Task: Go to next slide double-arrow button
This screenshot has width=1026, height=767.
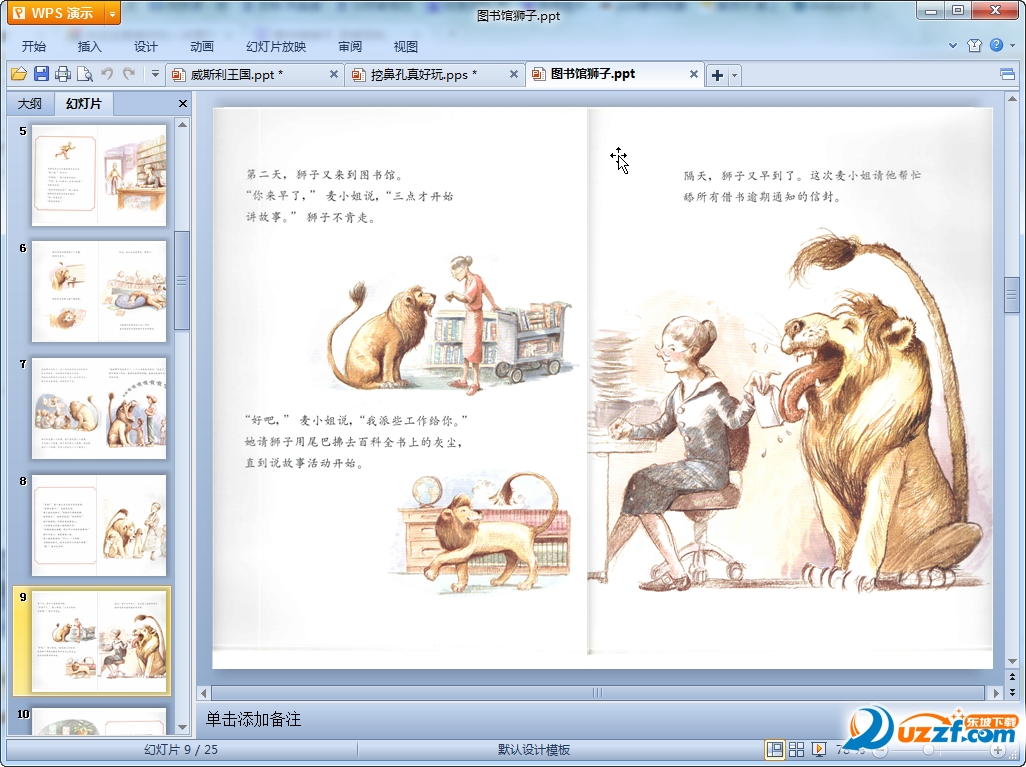Action: point(1012,692)
